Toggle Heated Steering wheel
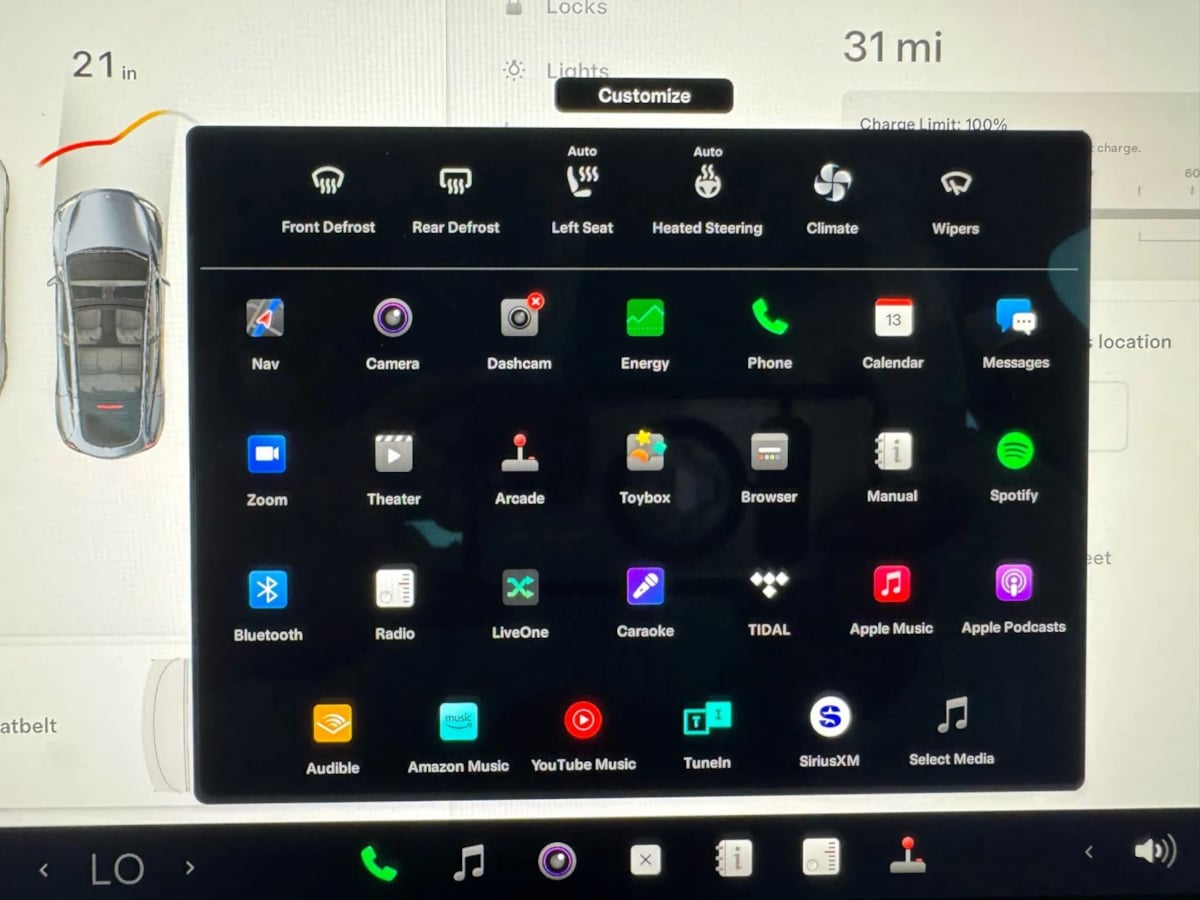The image size is (1200, 900). pyautogui.click(x=707, y=184)
